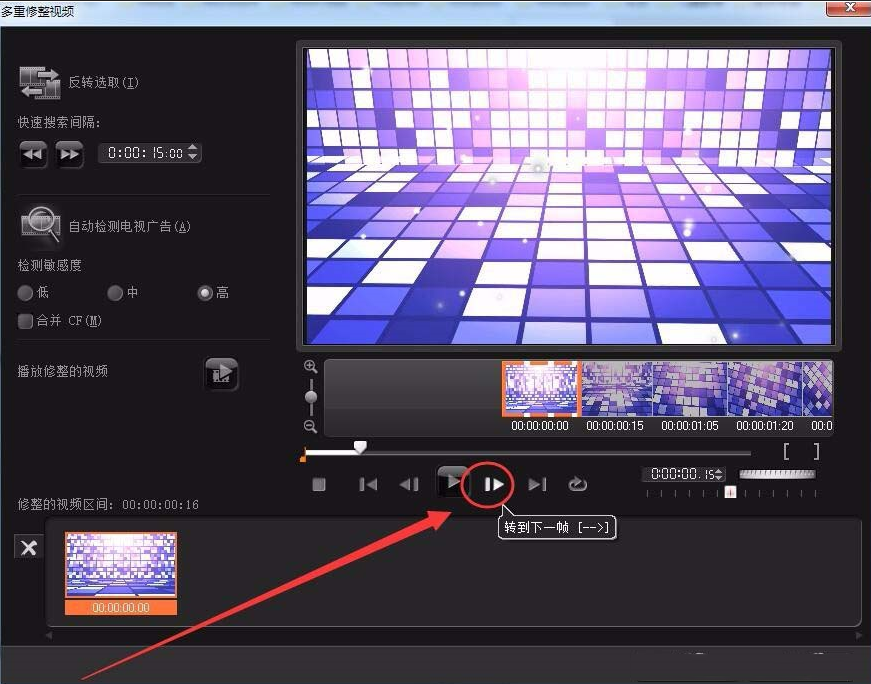Click the go to last frame icon
871x684 pixels.
537,484
